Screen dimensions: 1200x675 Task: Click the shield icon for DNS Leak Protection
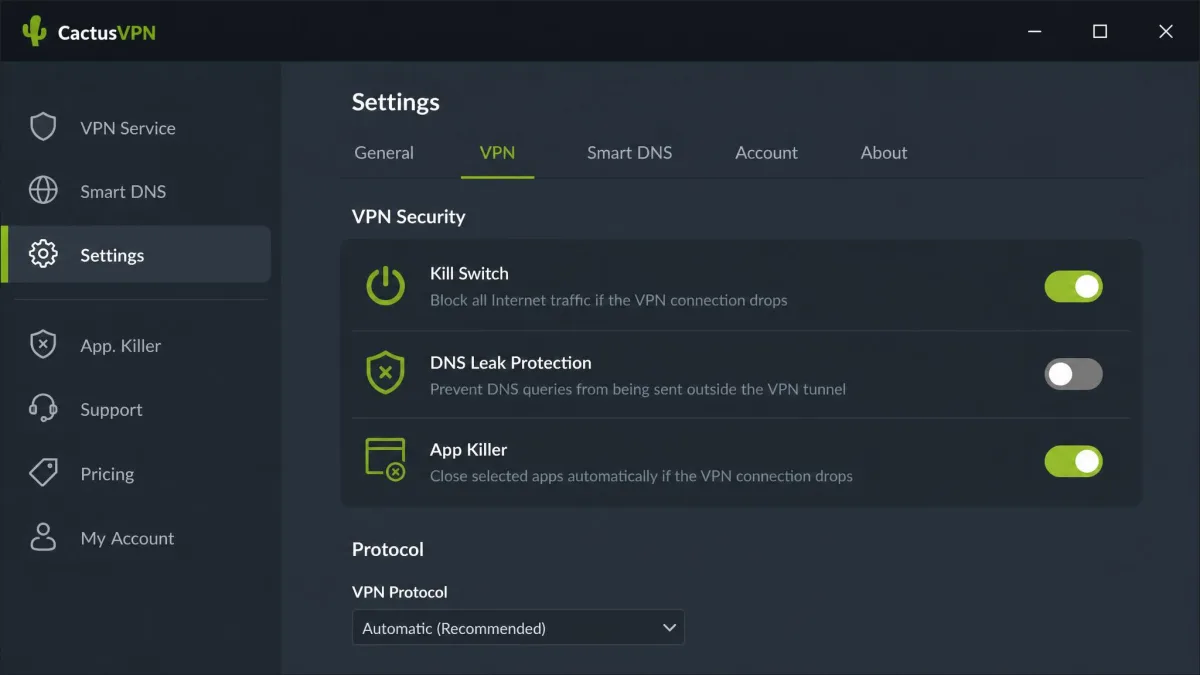(385, 373)
